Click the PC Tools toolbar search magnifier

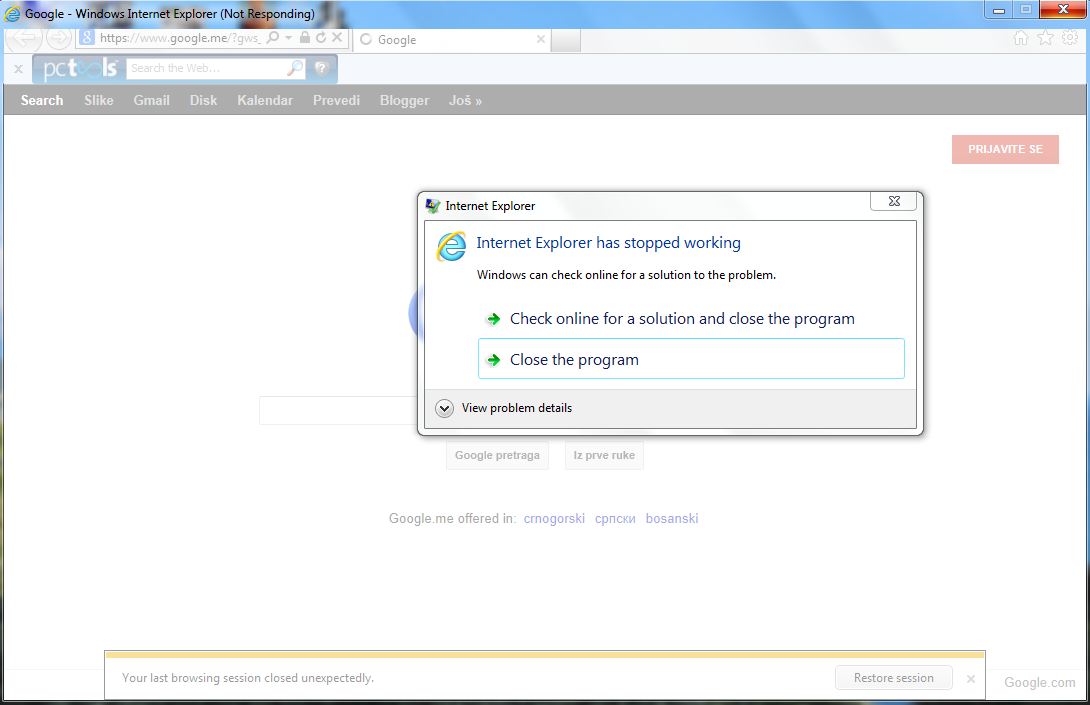[x=295, y=68]
